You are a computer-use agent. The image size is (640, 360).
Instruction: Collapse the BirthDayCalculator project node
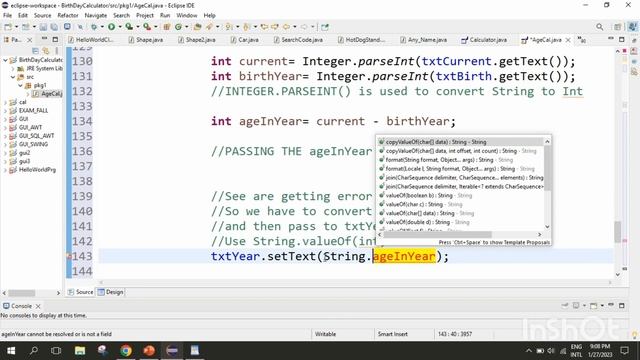tap(5, 60)
